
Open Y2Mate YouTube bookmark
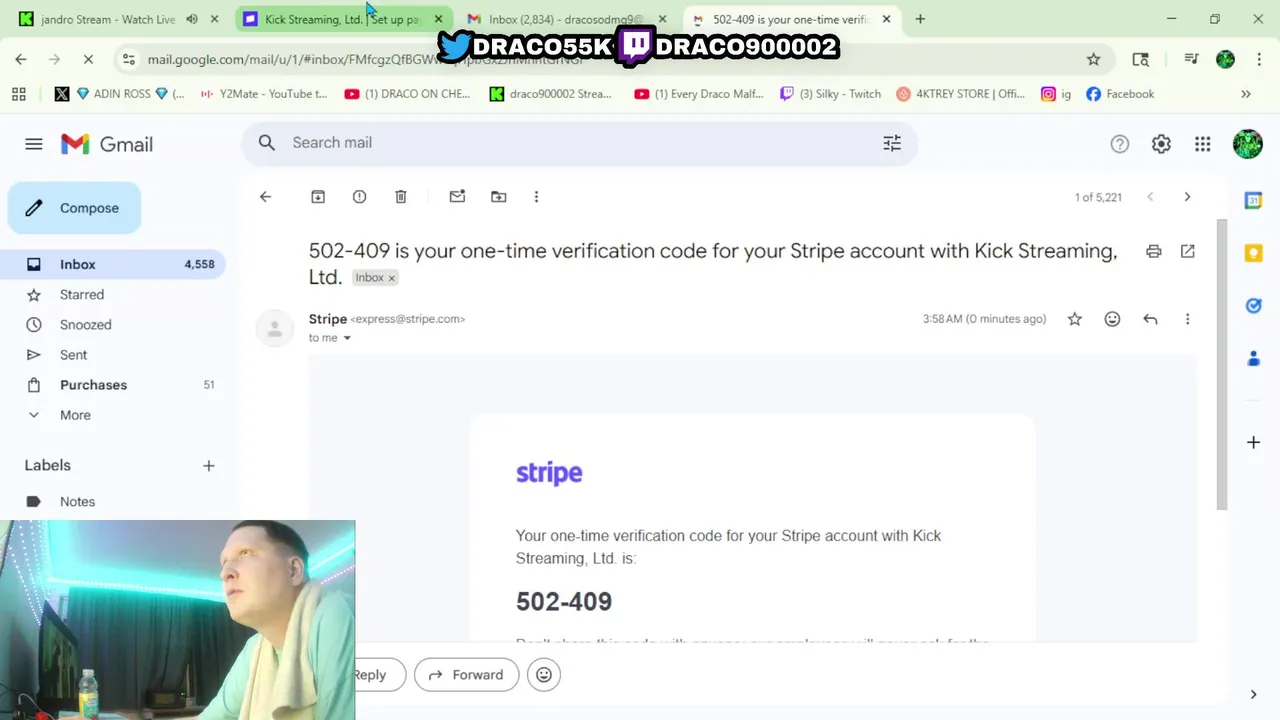click(264, 94)
